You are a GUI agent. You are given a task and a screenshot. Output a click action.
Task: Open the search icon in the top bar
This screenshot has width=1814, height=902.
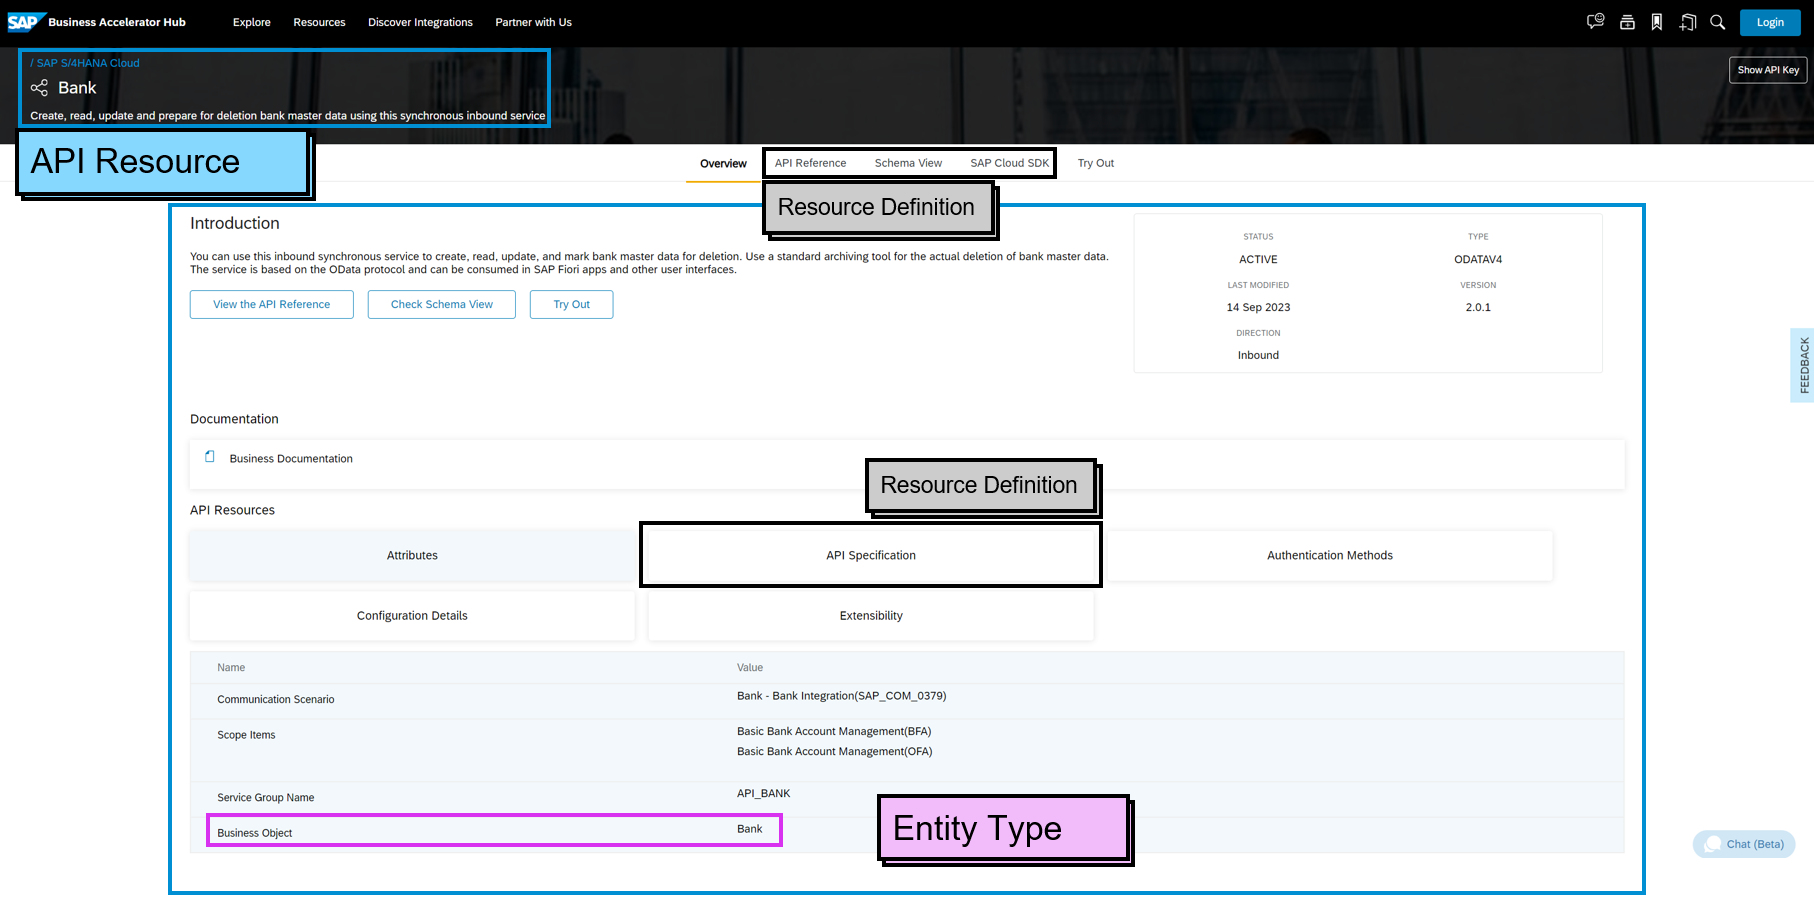(x=1717, y=21)
